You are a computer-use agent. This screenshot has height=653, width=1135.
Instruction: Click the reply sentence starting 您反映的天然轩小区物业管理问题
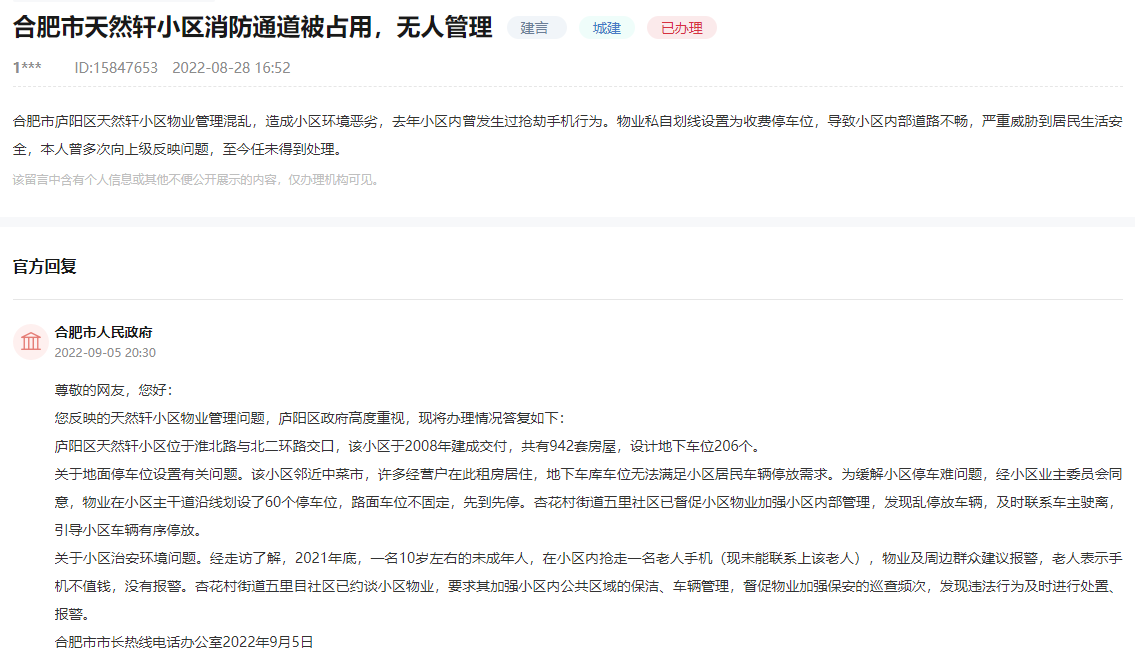[309, 418]
